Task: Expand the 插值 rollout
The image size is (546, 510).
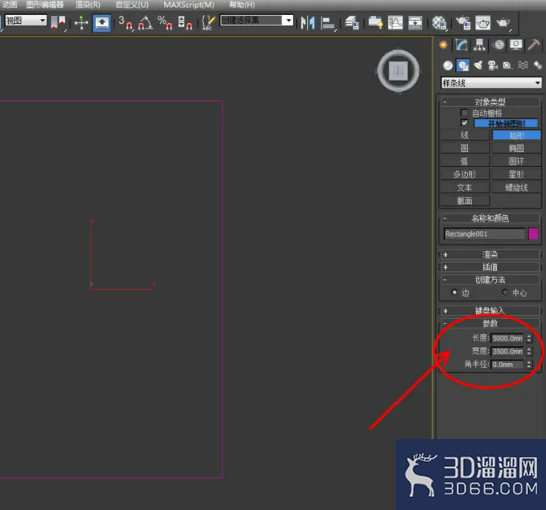Action: pos(490,267)
